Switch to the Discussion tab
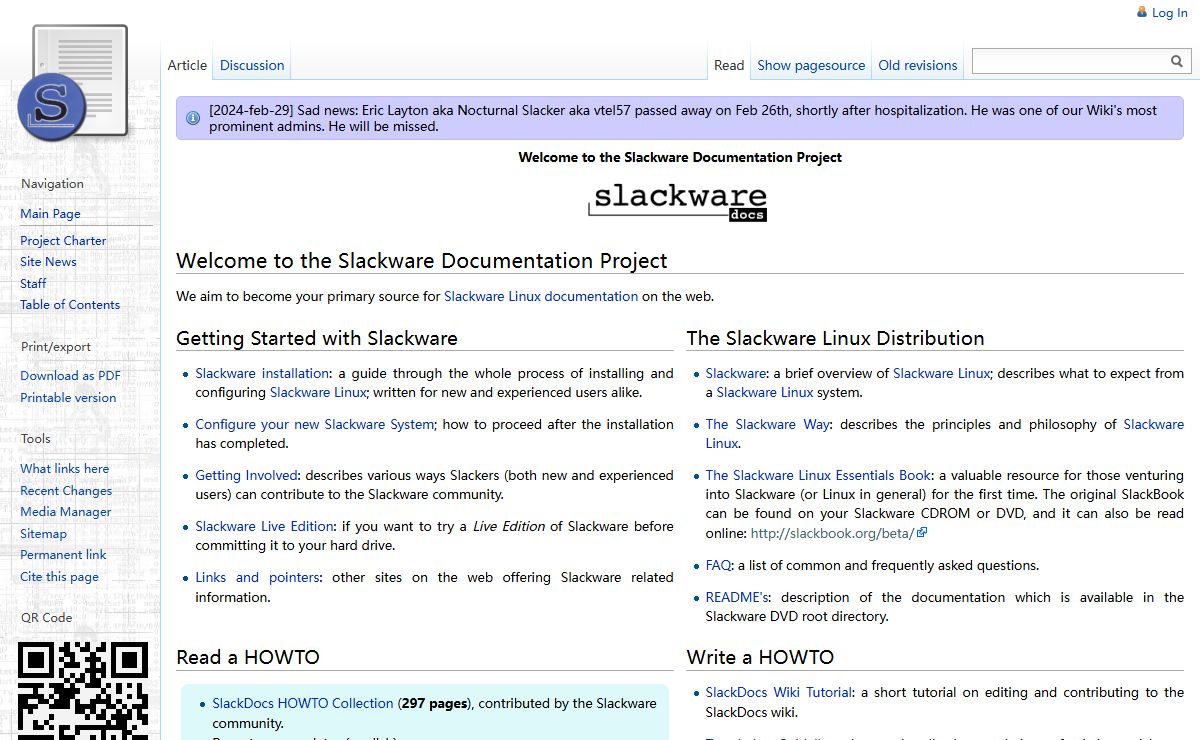Screen dimensions: 1200x740 tap(252, 65)
